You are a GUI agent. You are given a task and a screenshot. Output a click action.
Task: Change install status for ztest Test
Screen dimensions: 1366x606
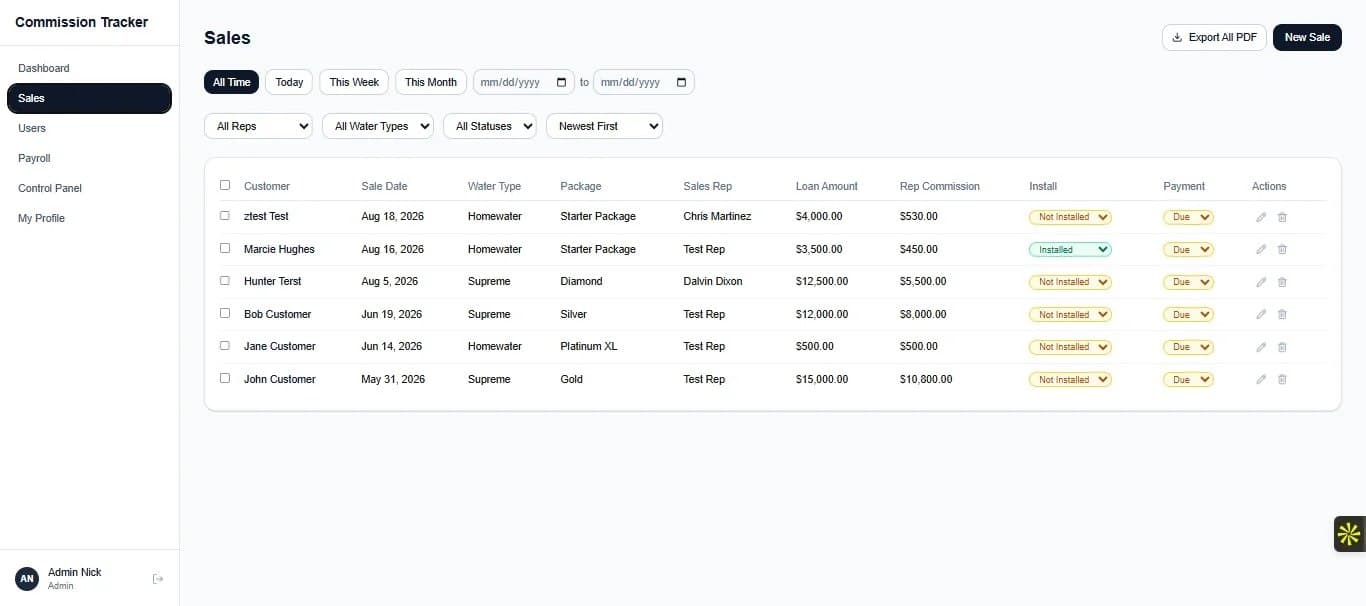pyautogui.click(x=1070, y=217)
